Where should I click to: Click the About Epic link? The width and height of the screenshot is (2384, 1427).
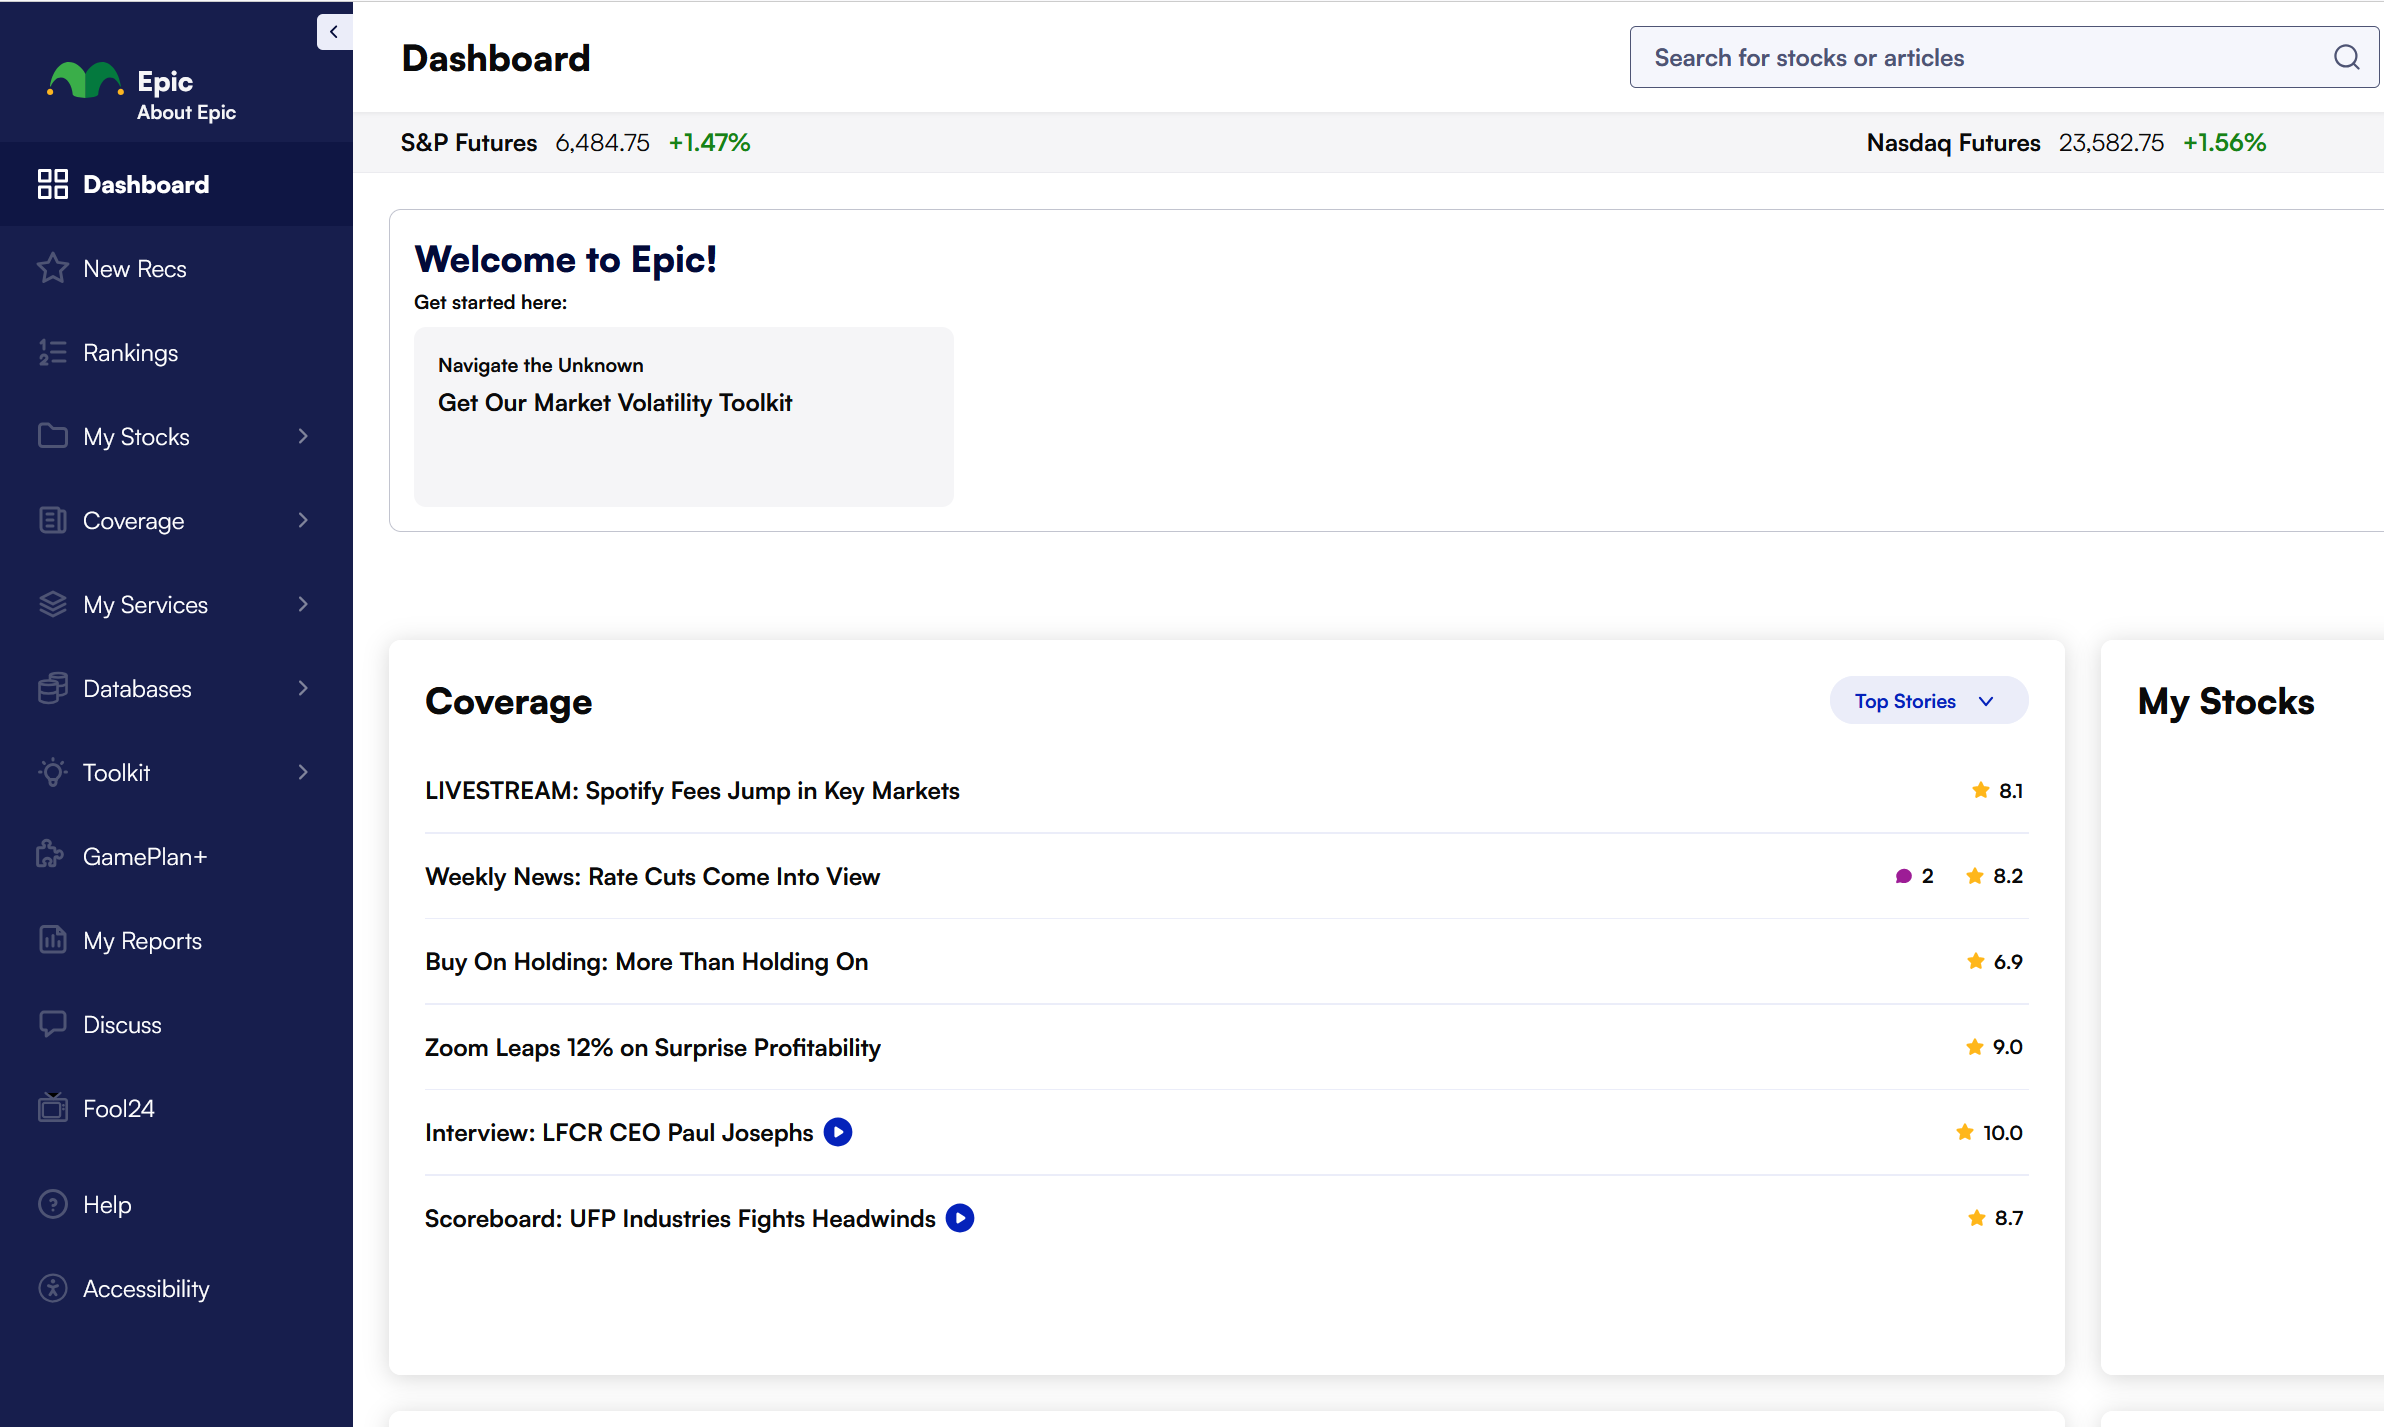(186, 112)
